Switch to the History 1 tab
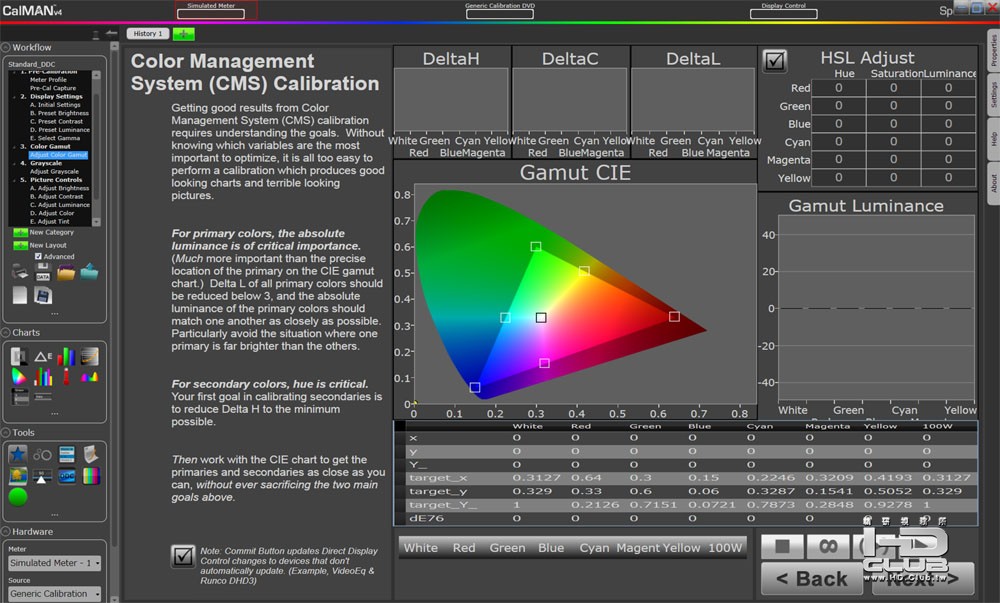Screen dimensions: 1000x603 tap(146, 34)
